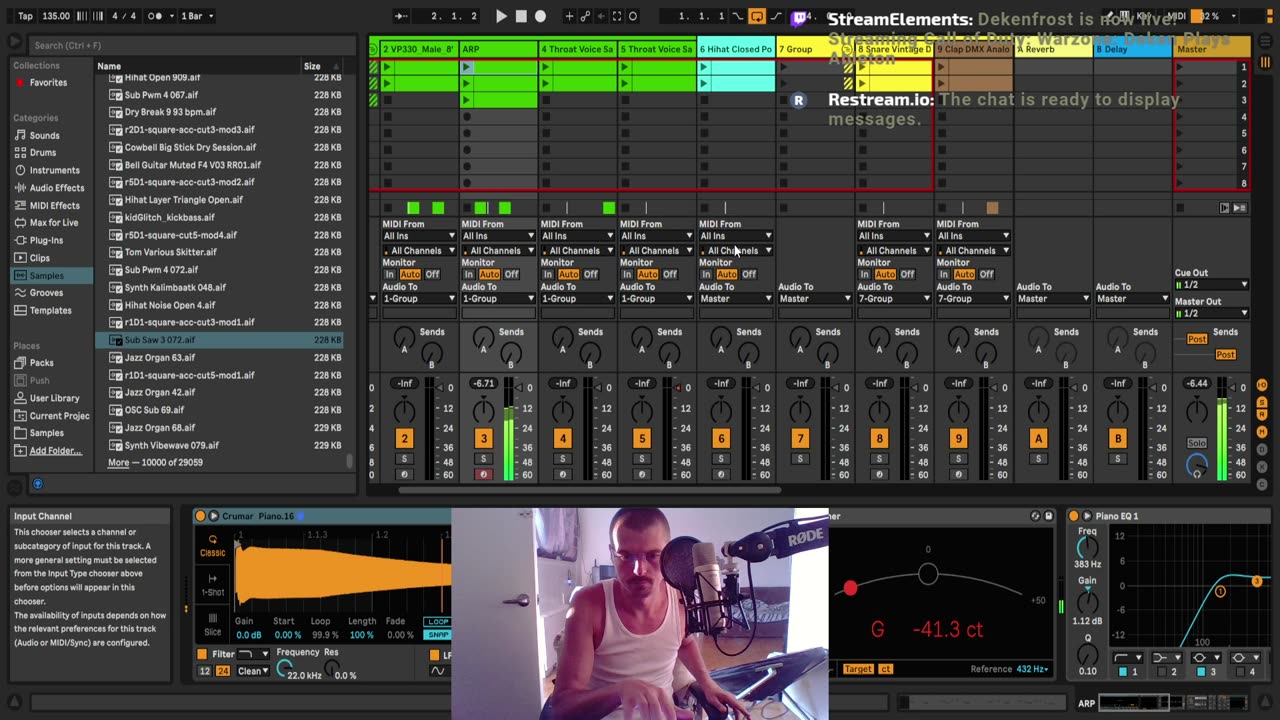Screen dimensions: 1280x720
Task: Click the Capture MIDI icon
Action: pyautogui.click(x=617, y=16)
